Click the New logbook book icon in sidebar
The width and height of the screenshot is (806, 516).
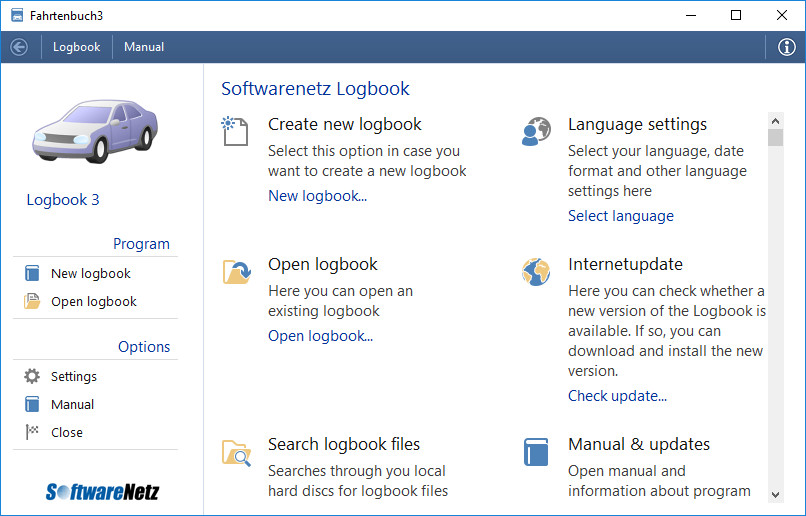click(32, 273)
